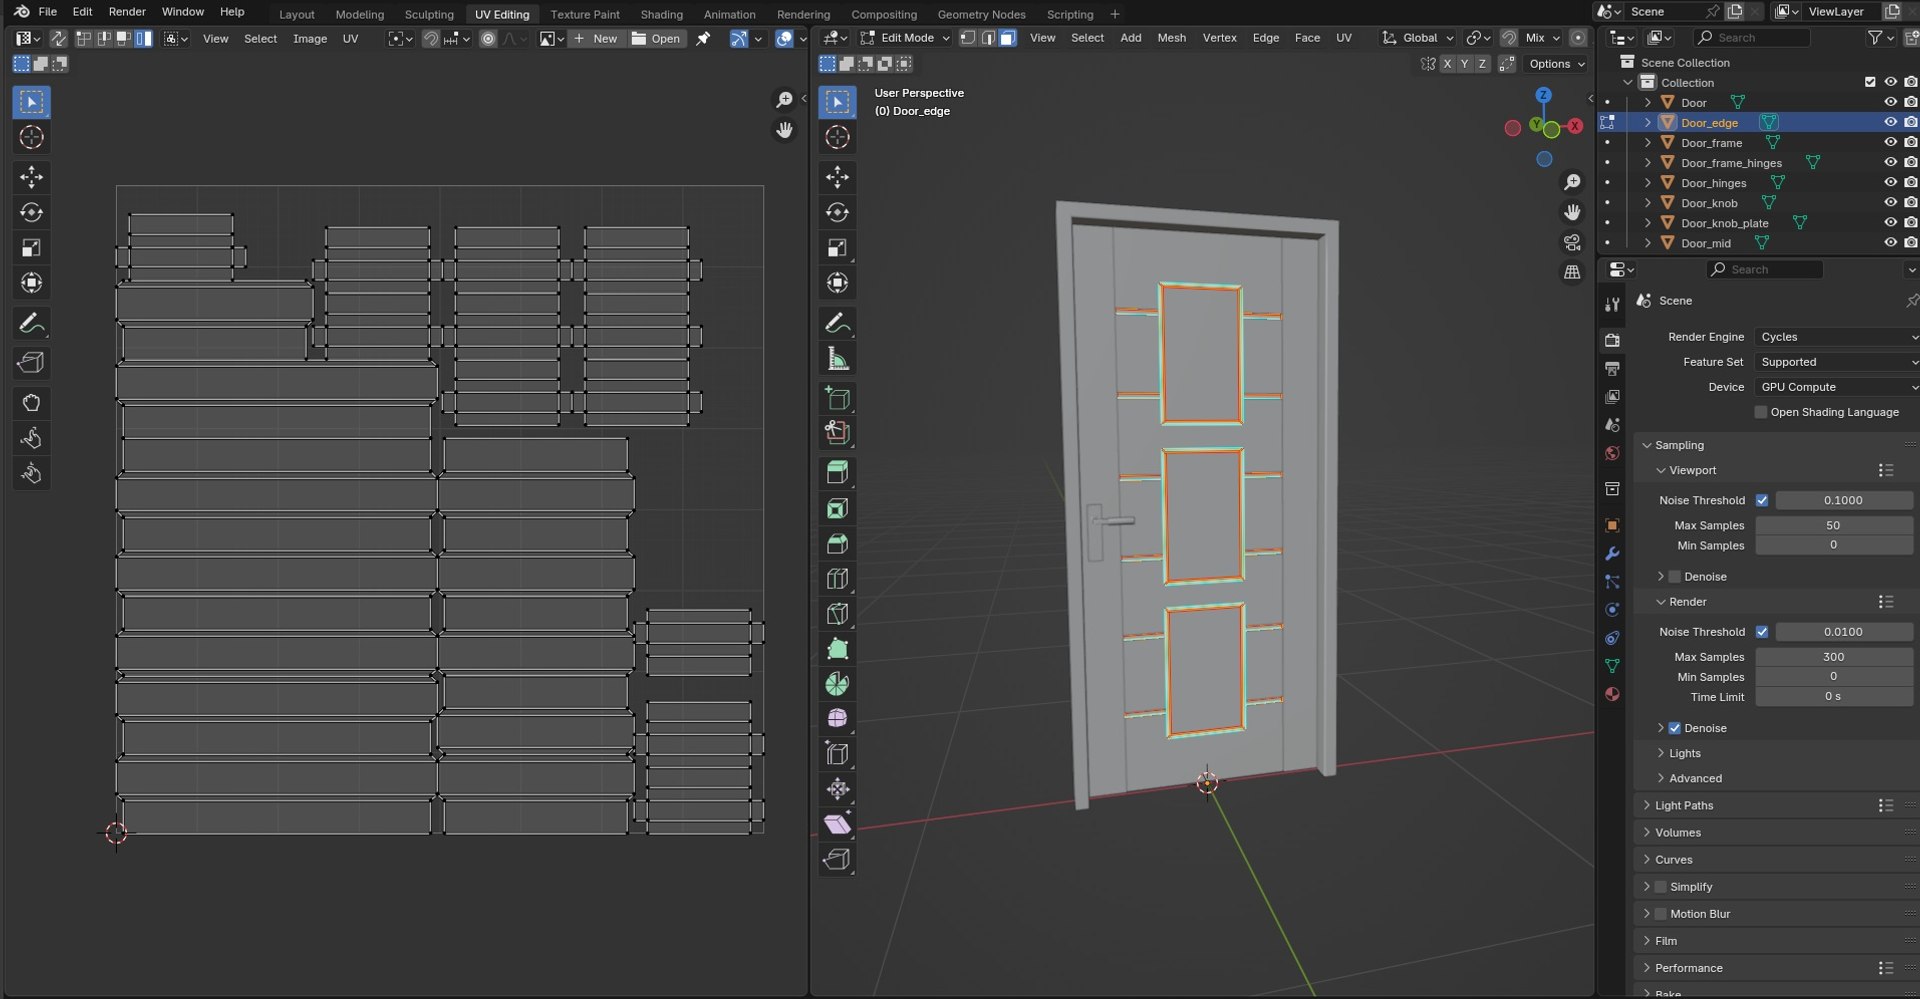Open the Global transform orientation dropdown
Viewport: 1920px width, 999px height.
pyautogui.click(x=1418, y=38)
